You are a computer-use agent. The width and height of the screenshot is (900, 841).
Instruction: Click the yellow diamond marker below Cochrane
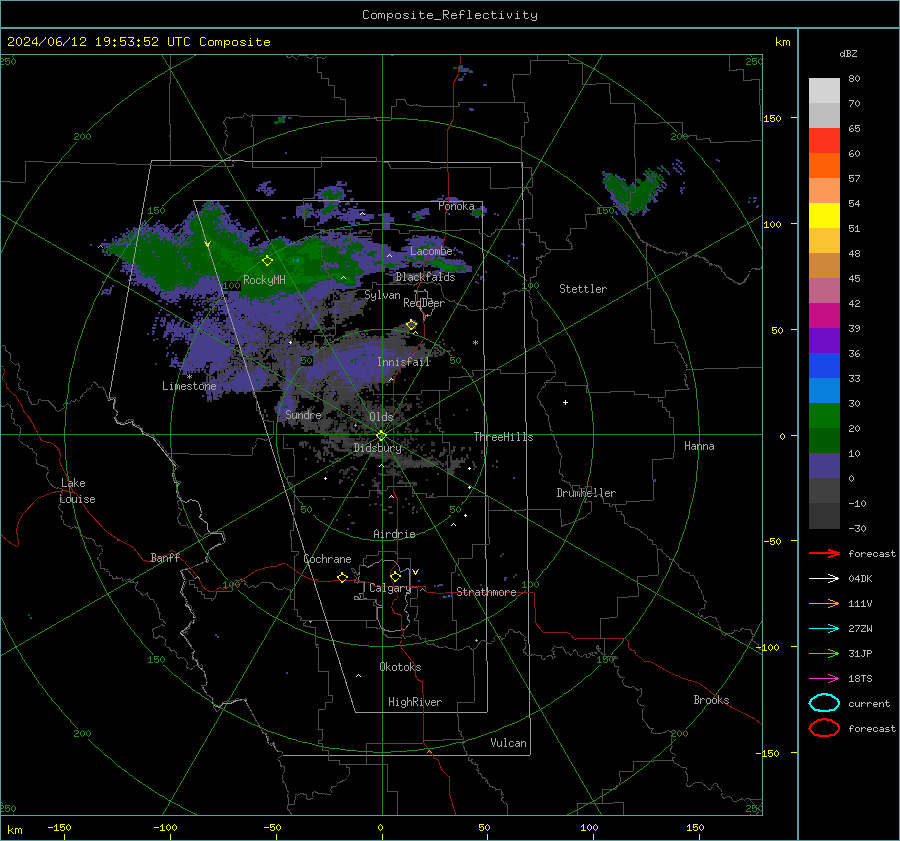click(343, 578)
